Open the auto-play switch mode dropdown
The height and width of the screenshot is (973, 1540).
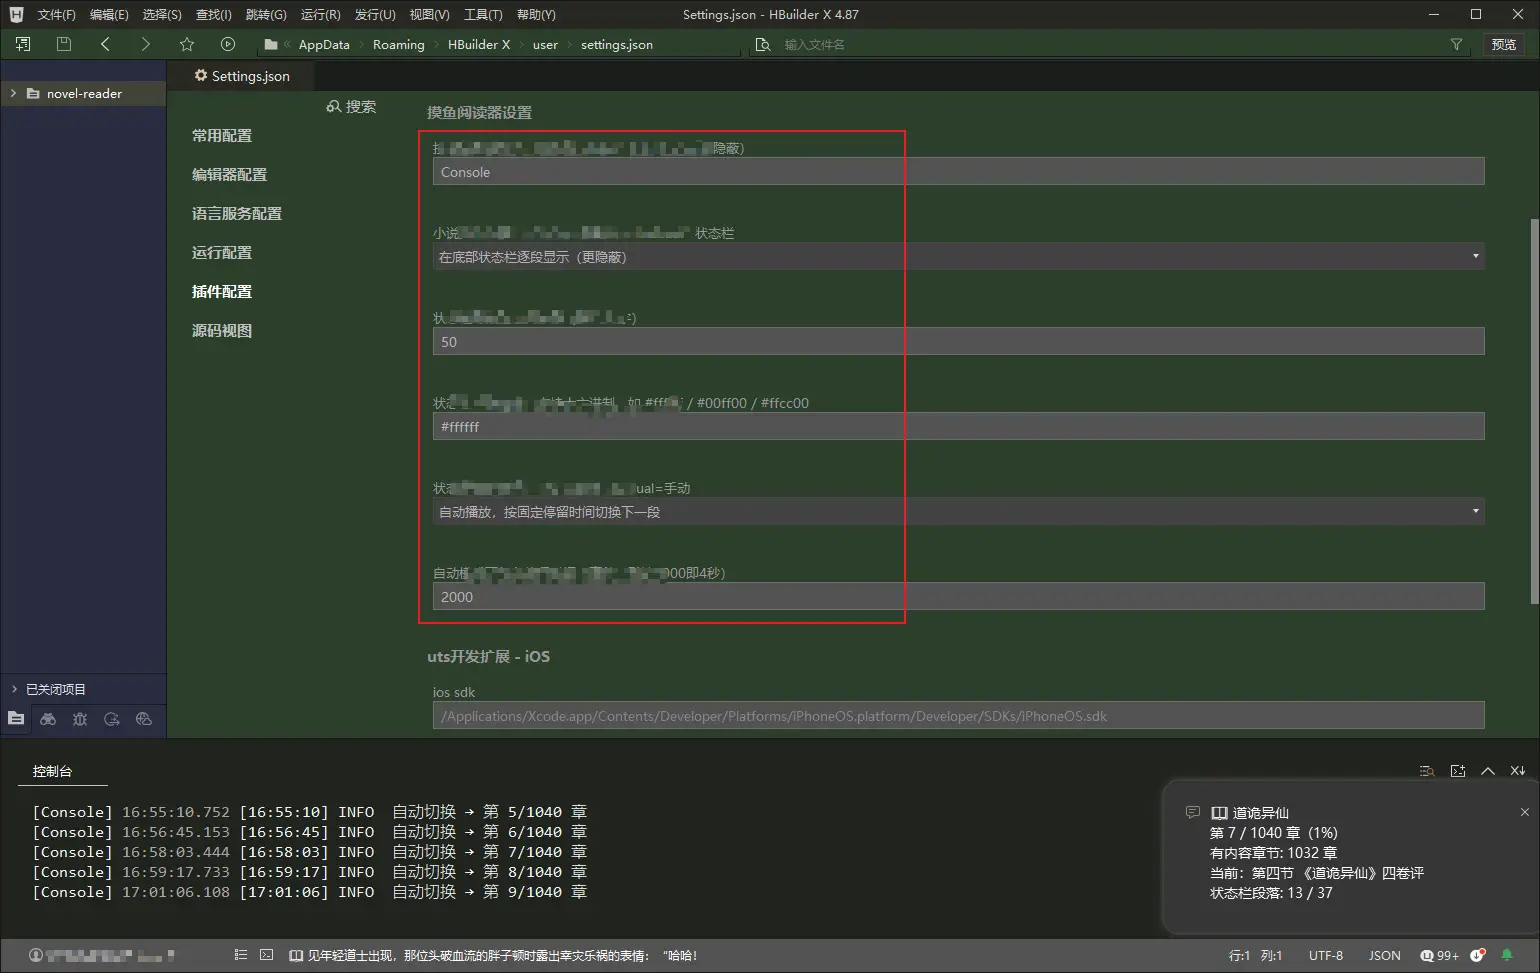coord(957,512)
